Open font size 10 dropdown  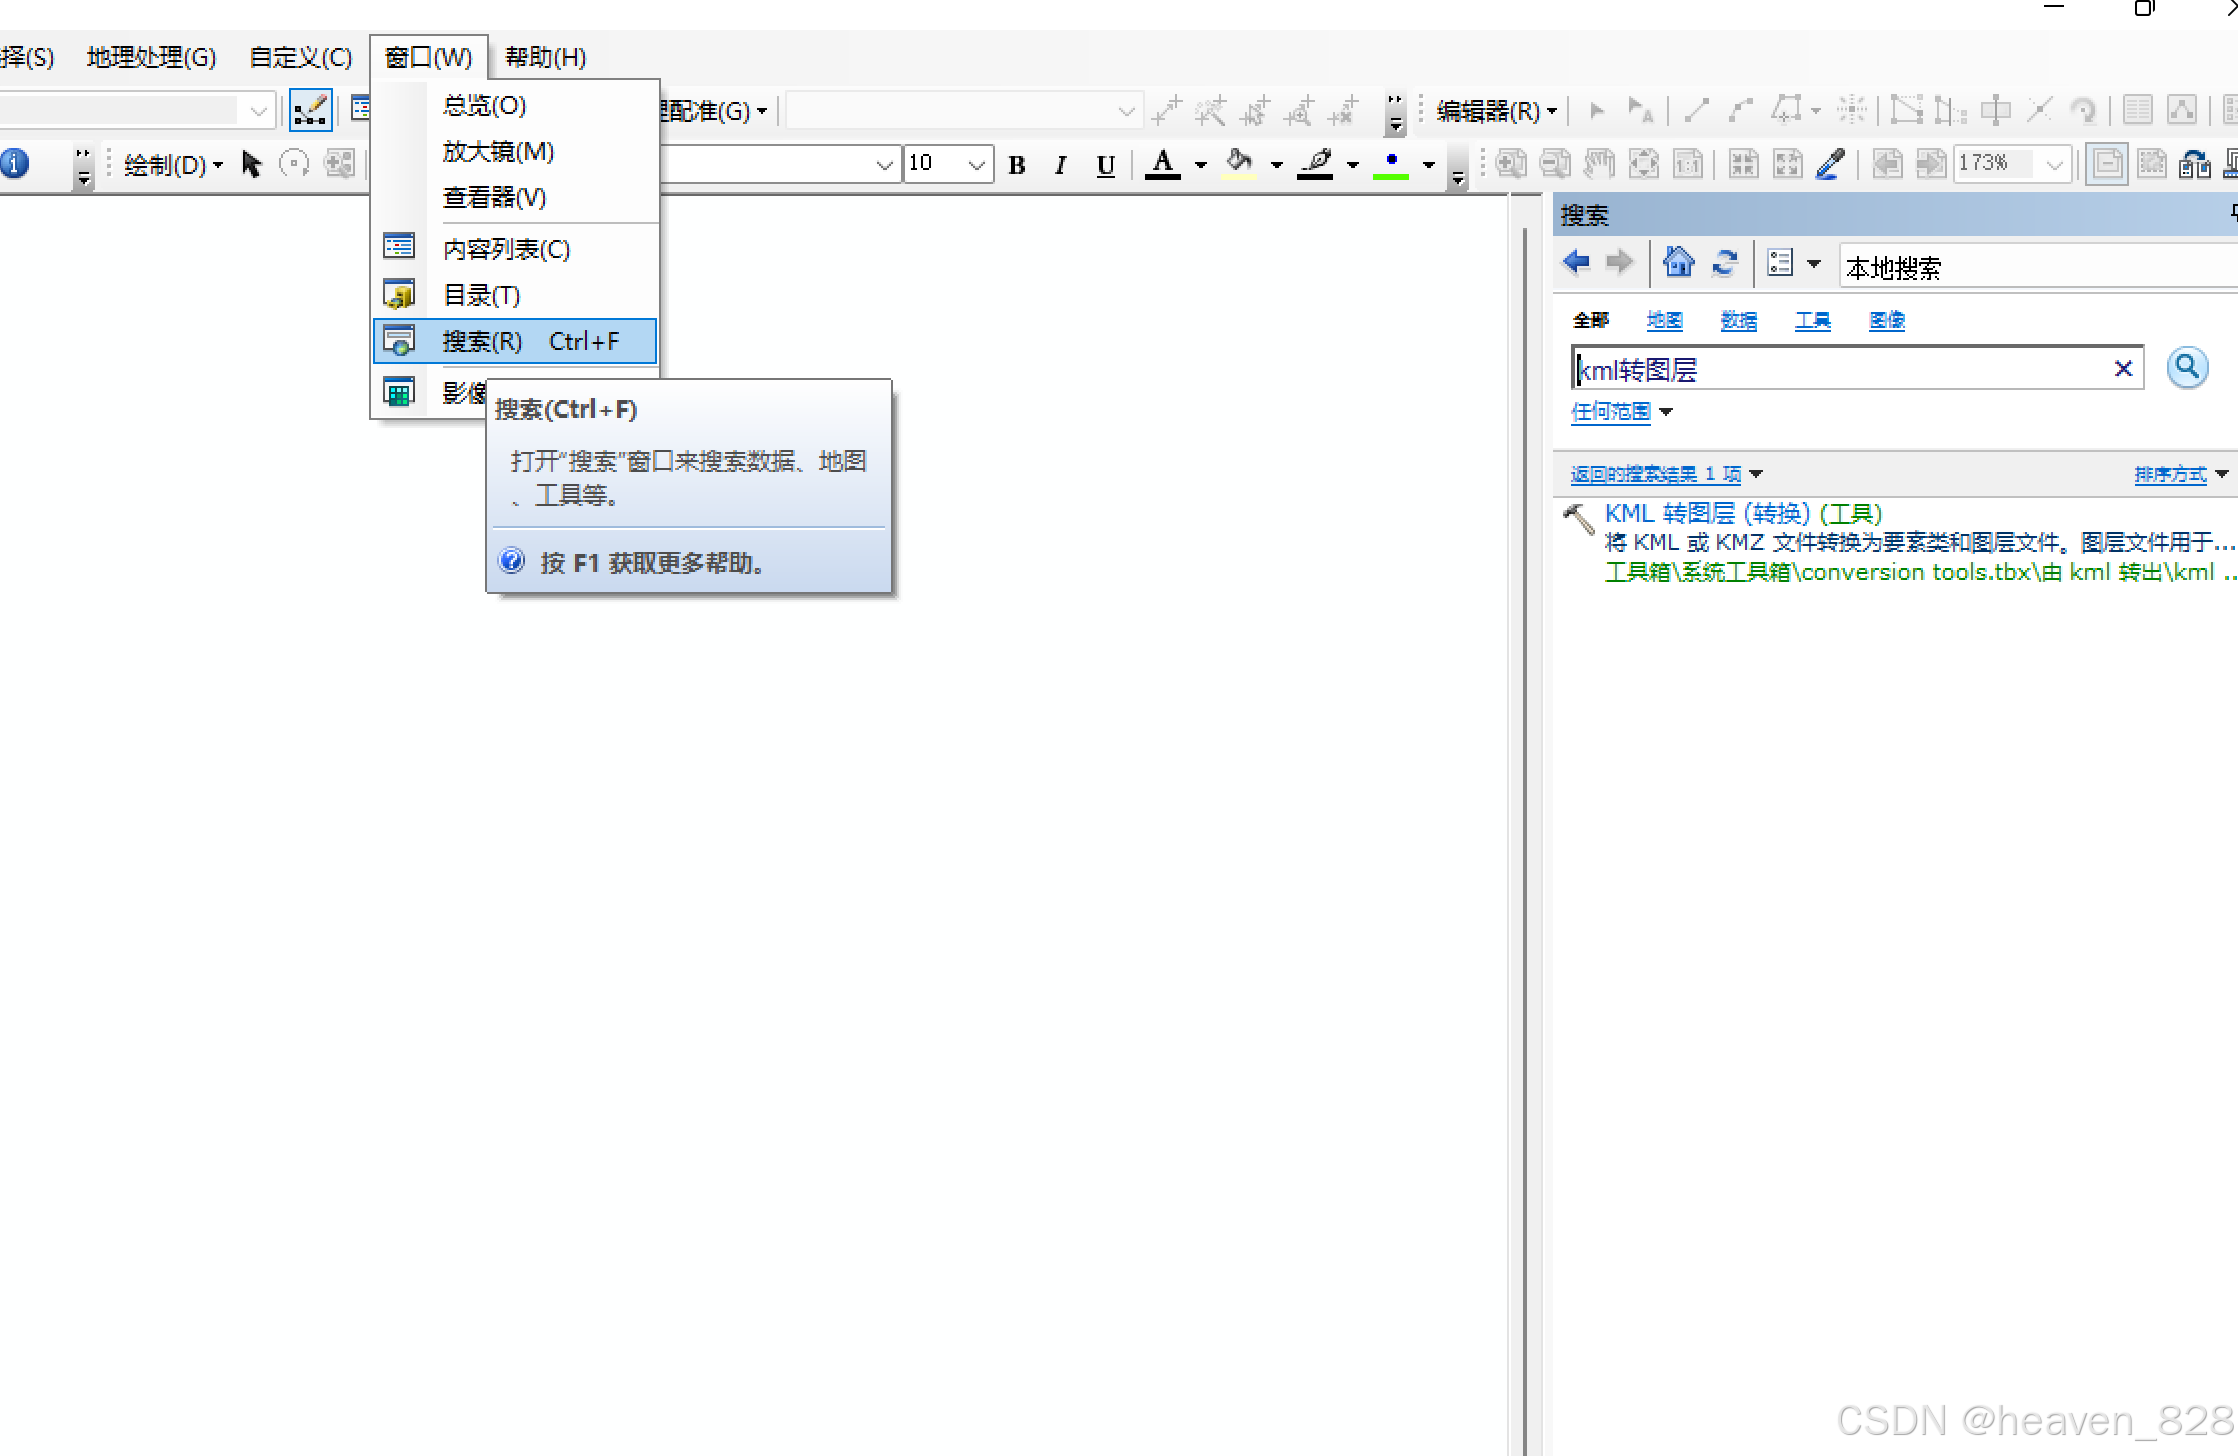(x=976, y=165)
